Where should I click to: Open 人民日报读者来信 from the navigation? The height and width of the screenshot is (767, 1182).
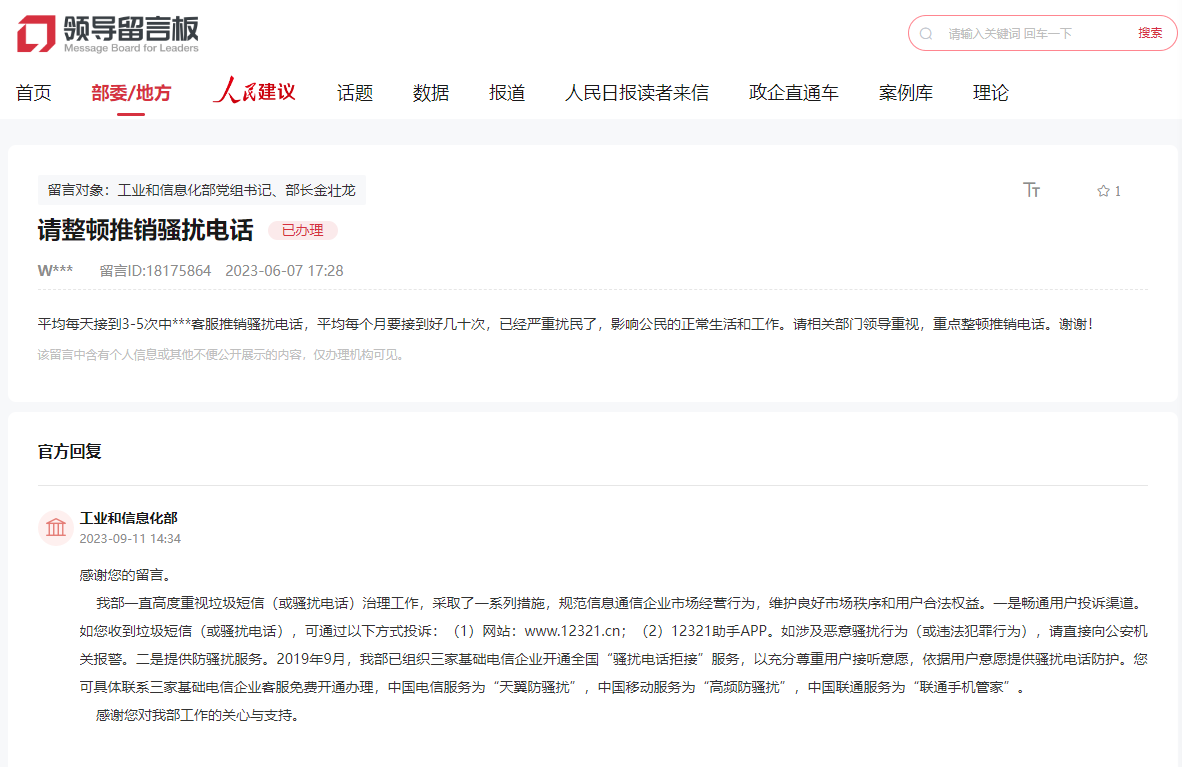637,92
